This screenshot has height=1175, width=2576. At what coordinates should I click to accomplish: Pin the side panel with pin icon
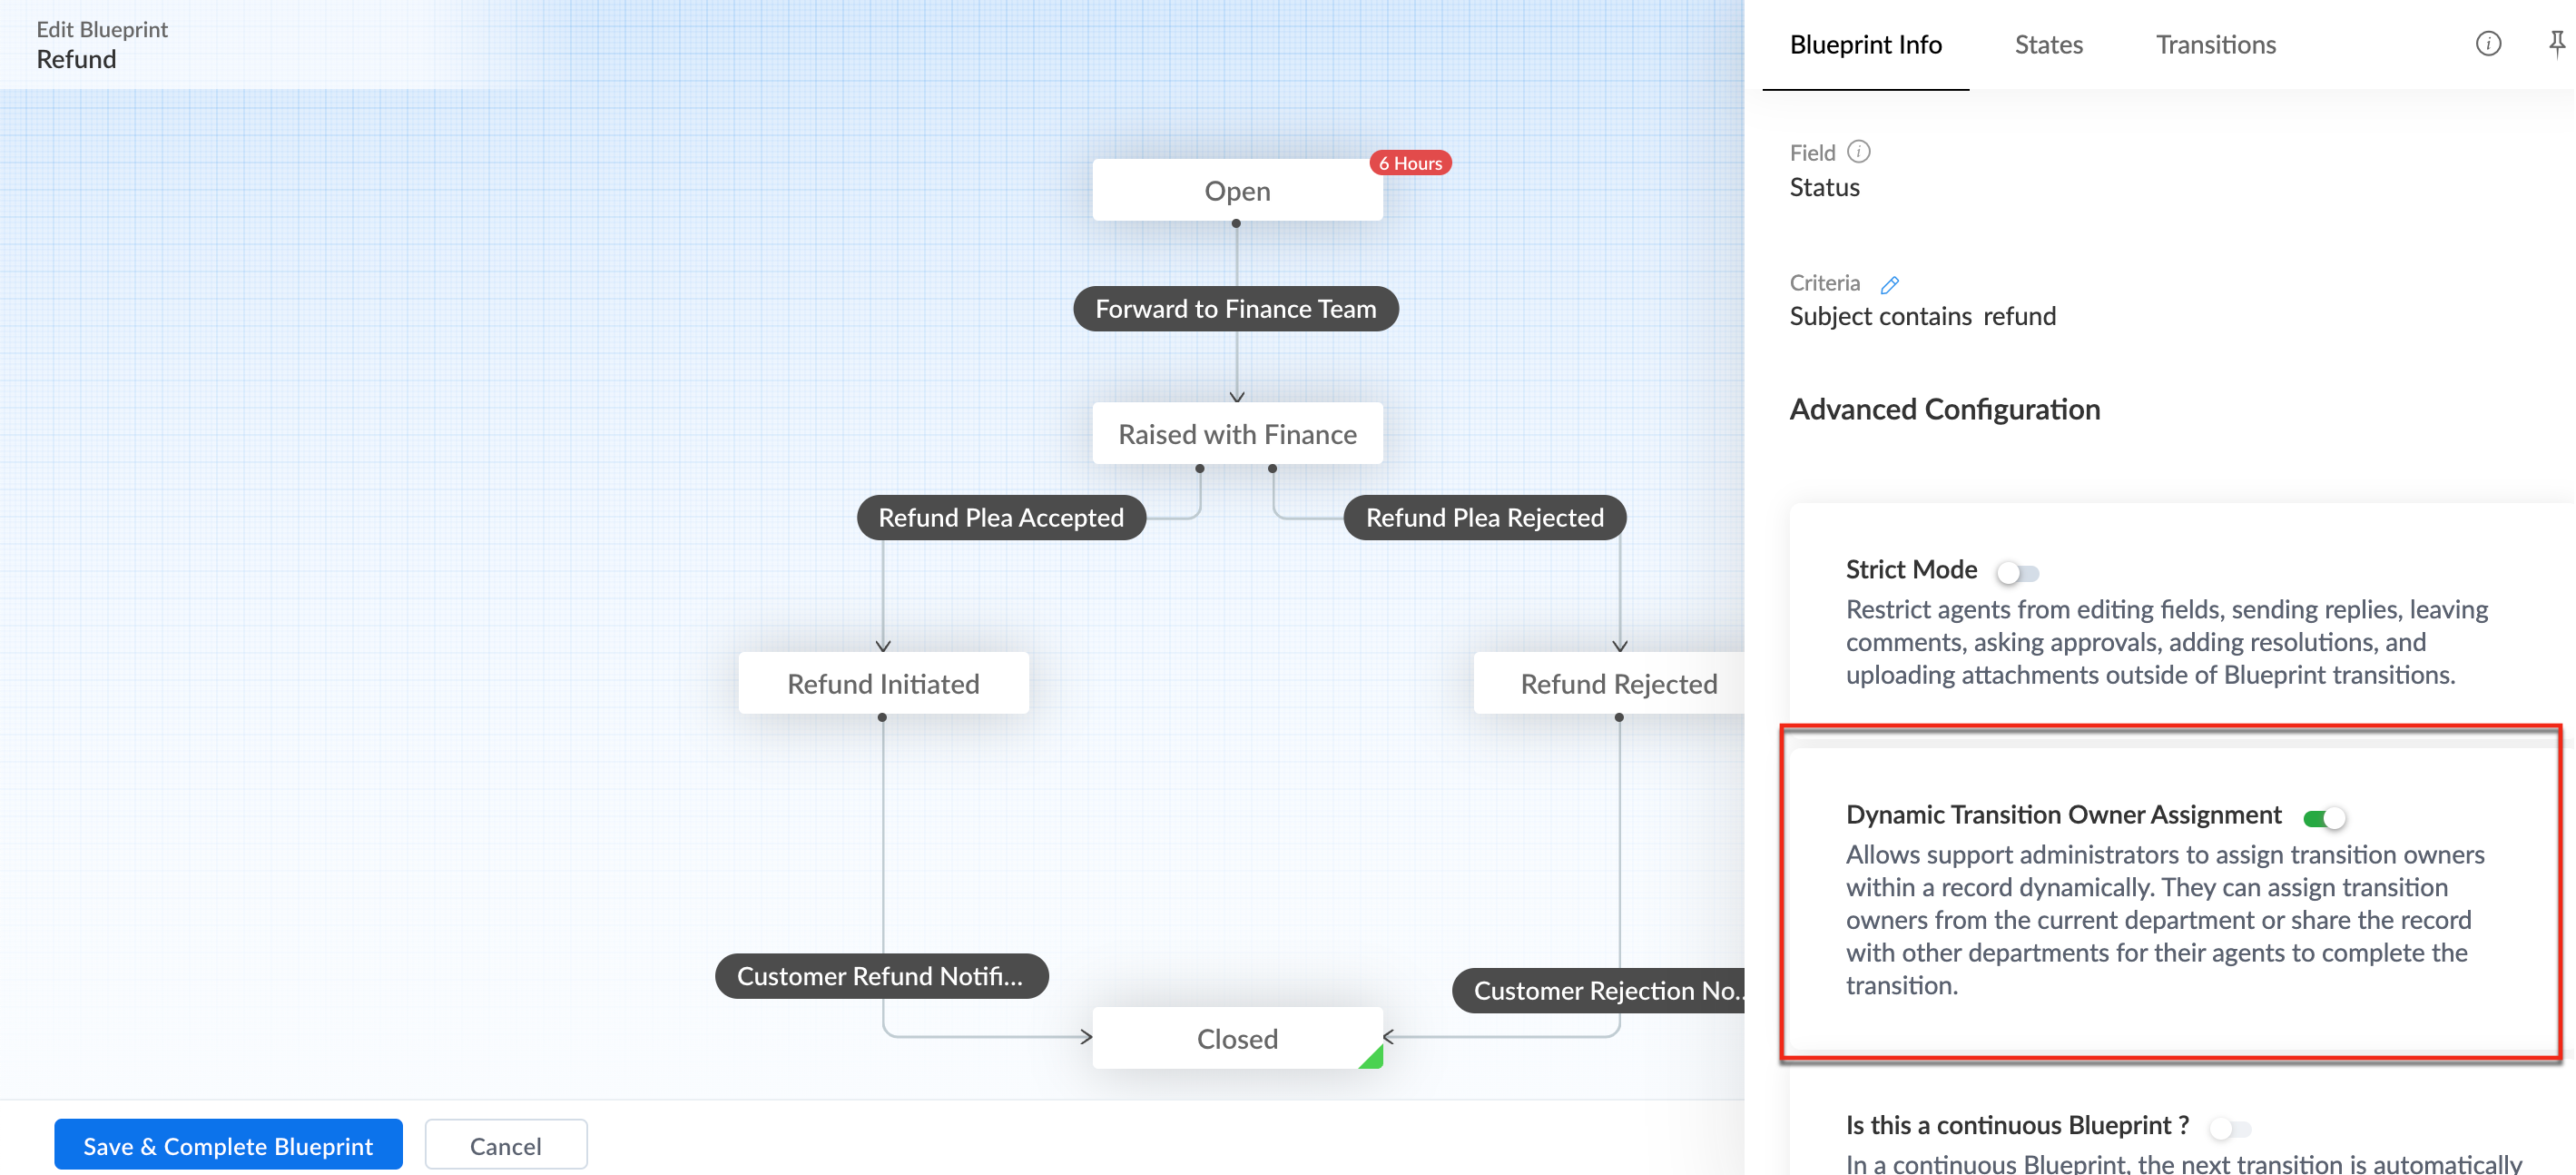(x=2556, y=44)
